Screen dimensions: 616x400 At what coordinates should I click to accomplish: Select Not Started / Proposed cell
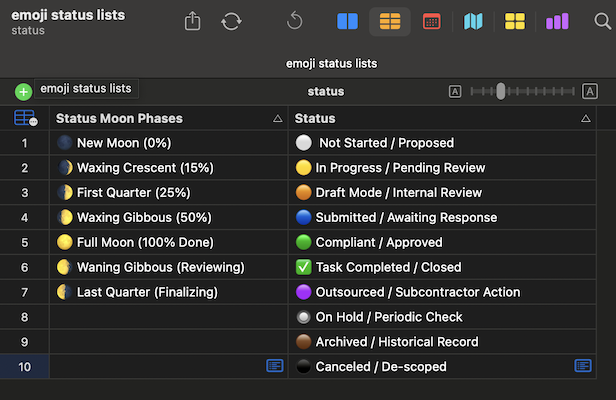click(442, 143)
